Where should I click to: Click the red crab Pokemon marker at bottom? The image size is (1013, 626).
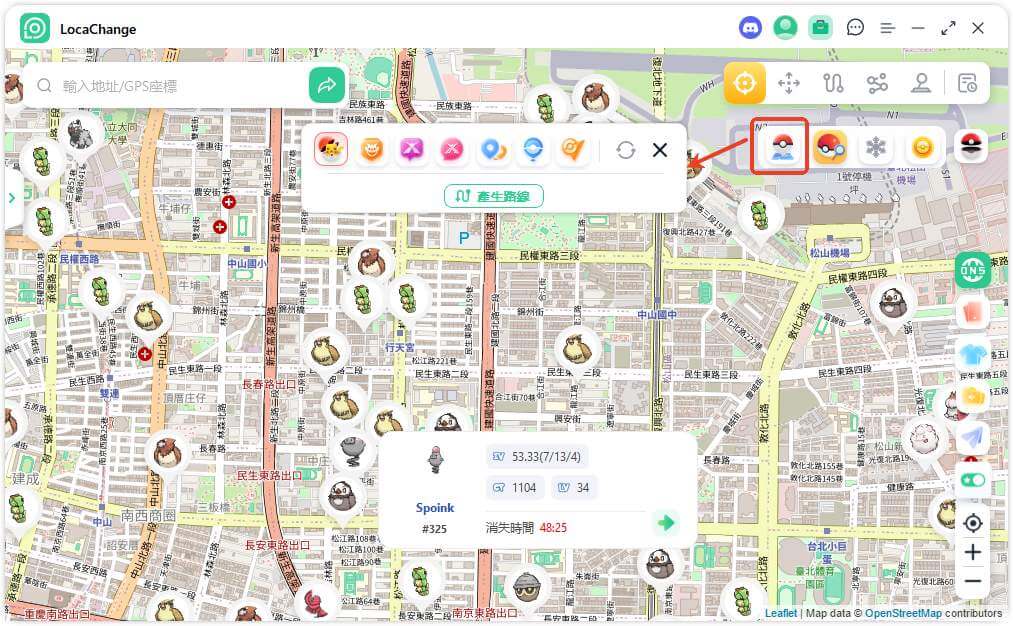coord(317,602)
